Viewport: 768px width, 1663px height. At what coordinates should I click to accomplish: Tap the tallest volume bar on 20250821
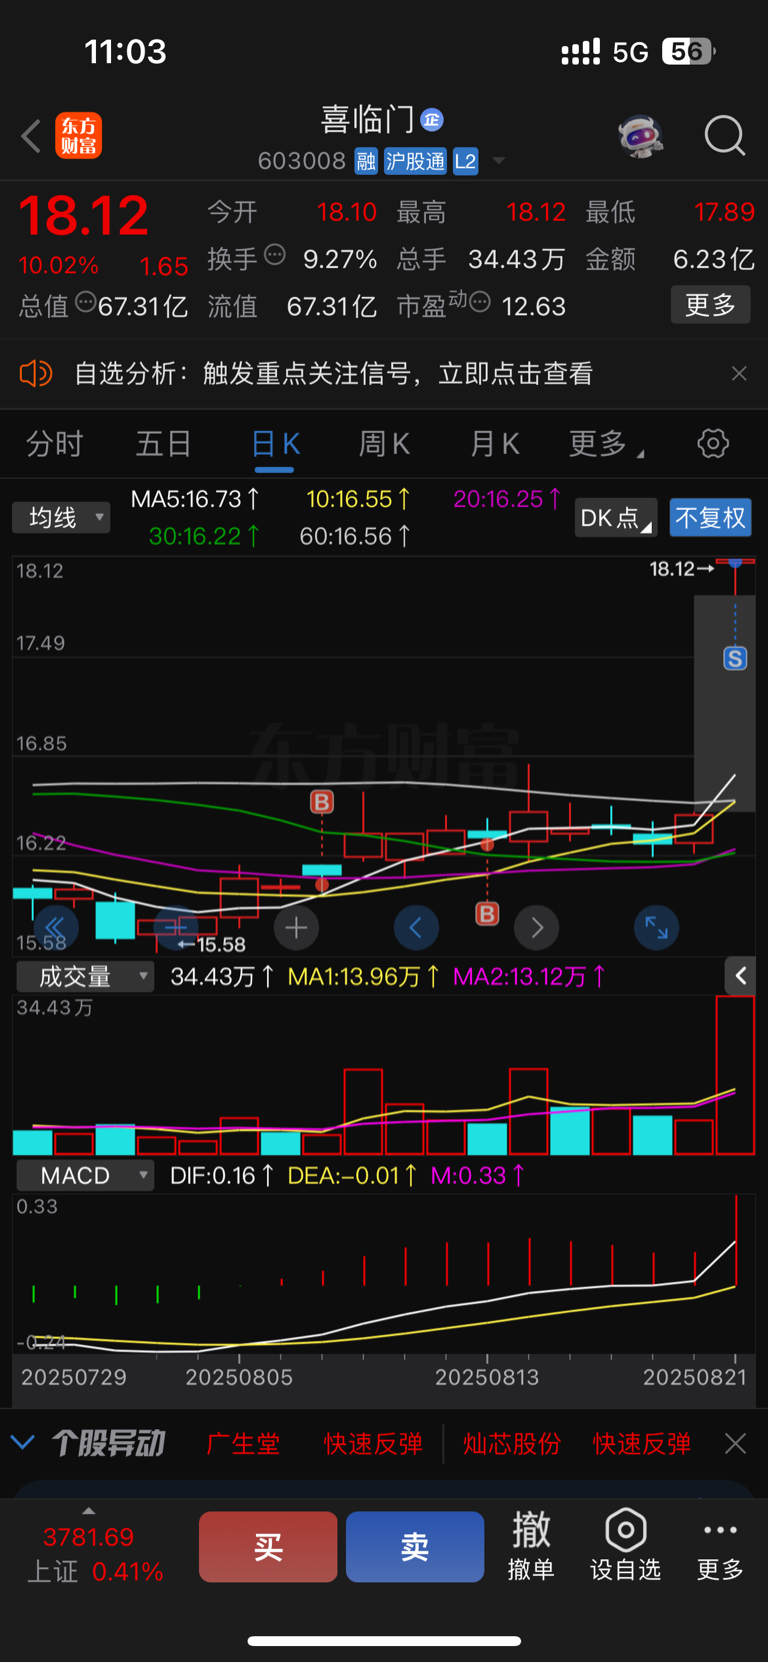coord(735,1075)
